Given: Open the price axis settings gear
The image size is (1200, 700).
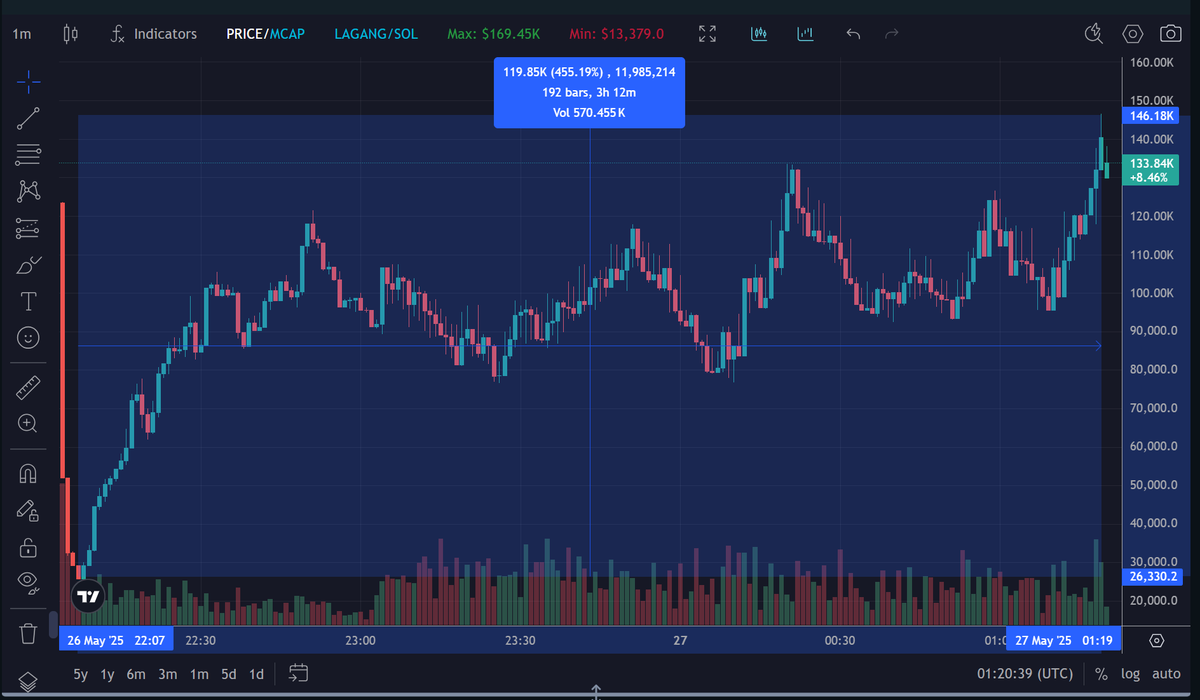Looking at the screenshot, I should [x=1157, y=640].
